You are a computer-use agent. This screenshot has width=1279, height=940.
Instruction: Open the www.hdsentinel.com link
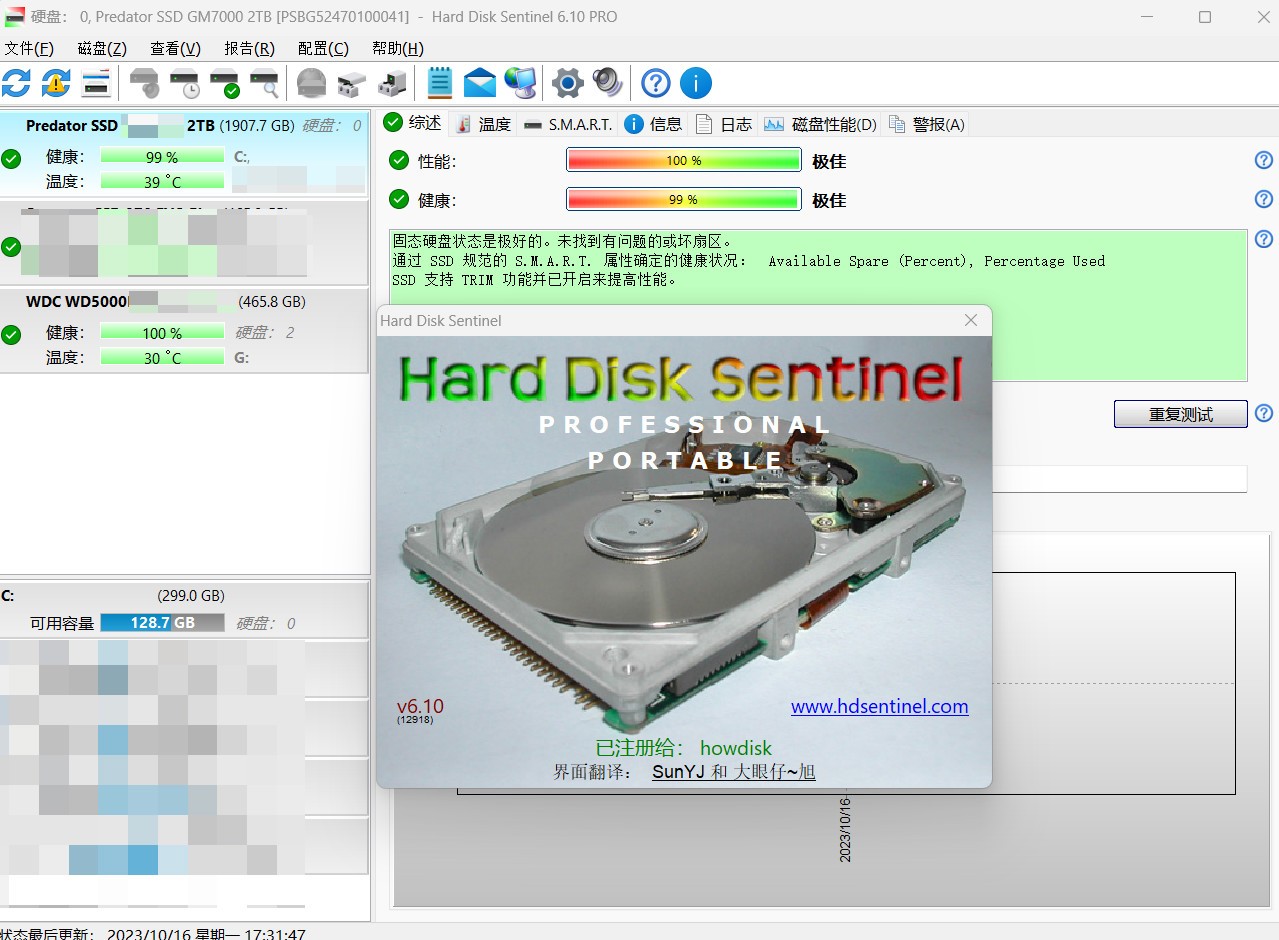click(880, 707)
